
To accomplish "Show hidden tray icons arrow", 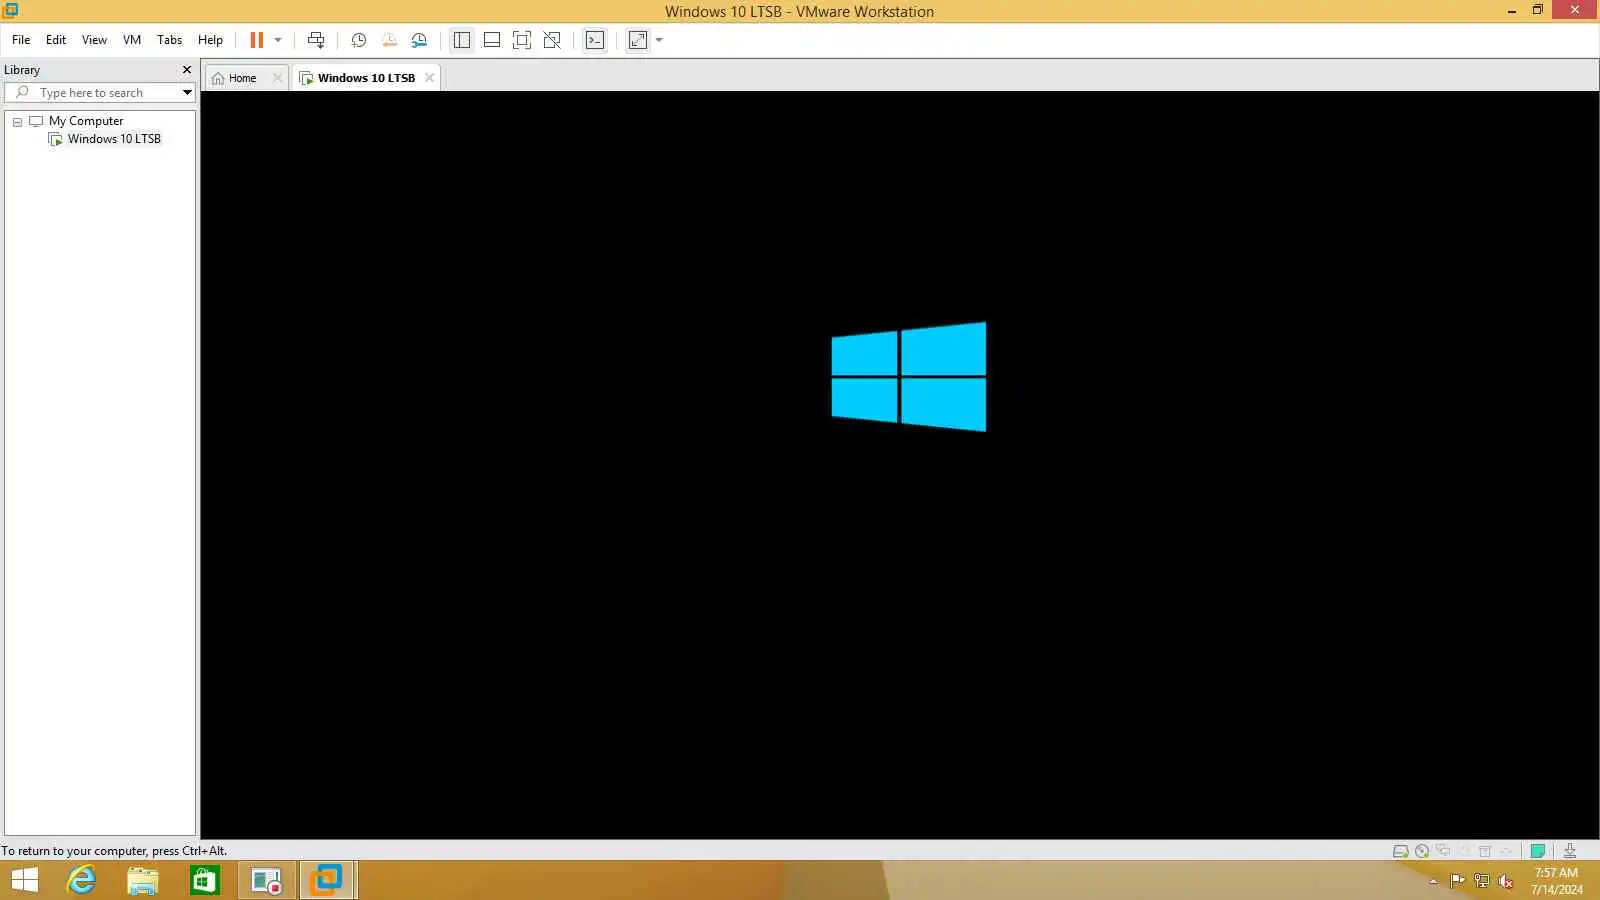I will (x=1433, y=881).
